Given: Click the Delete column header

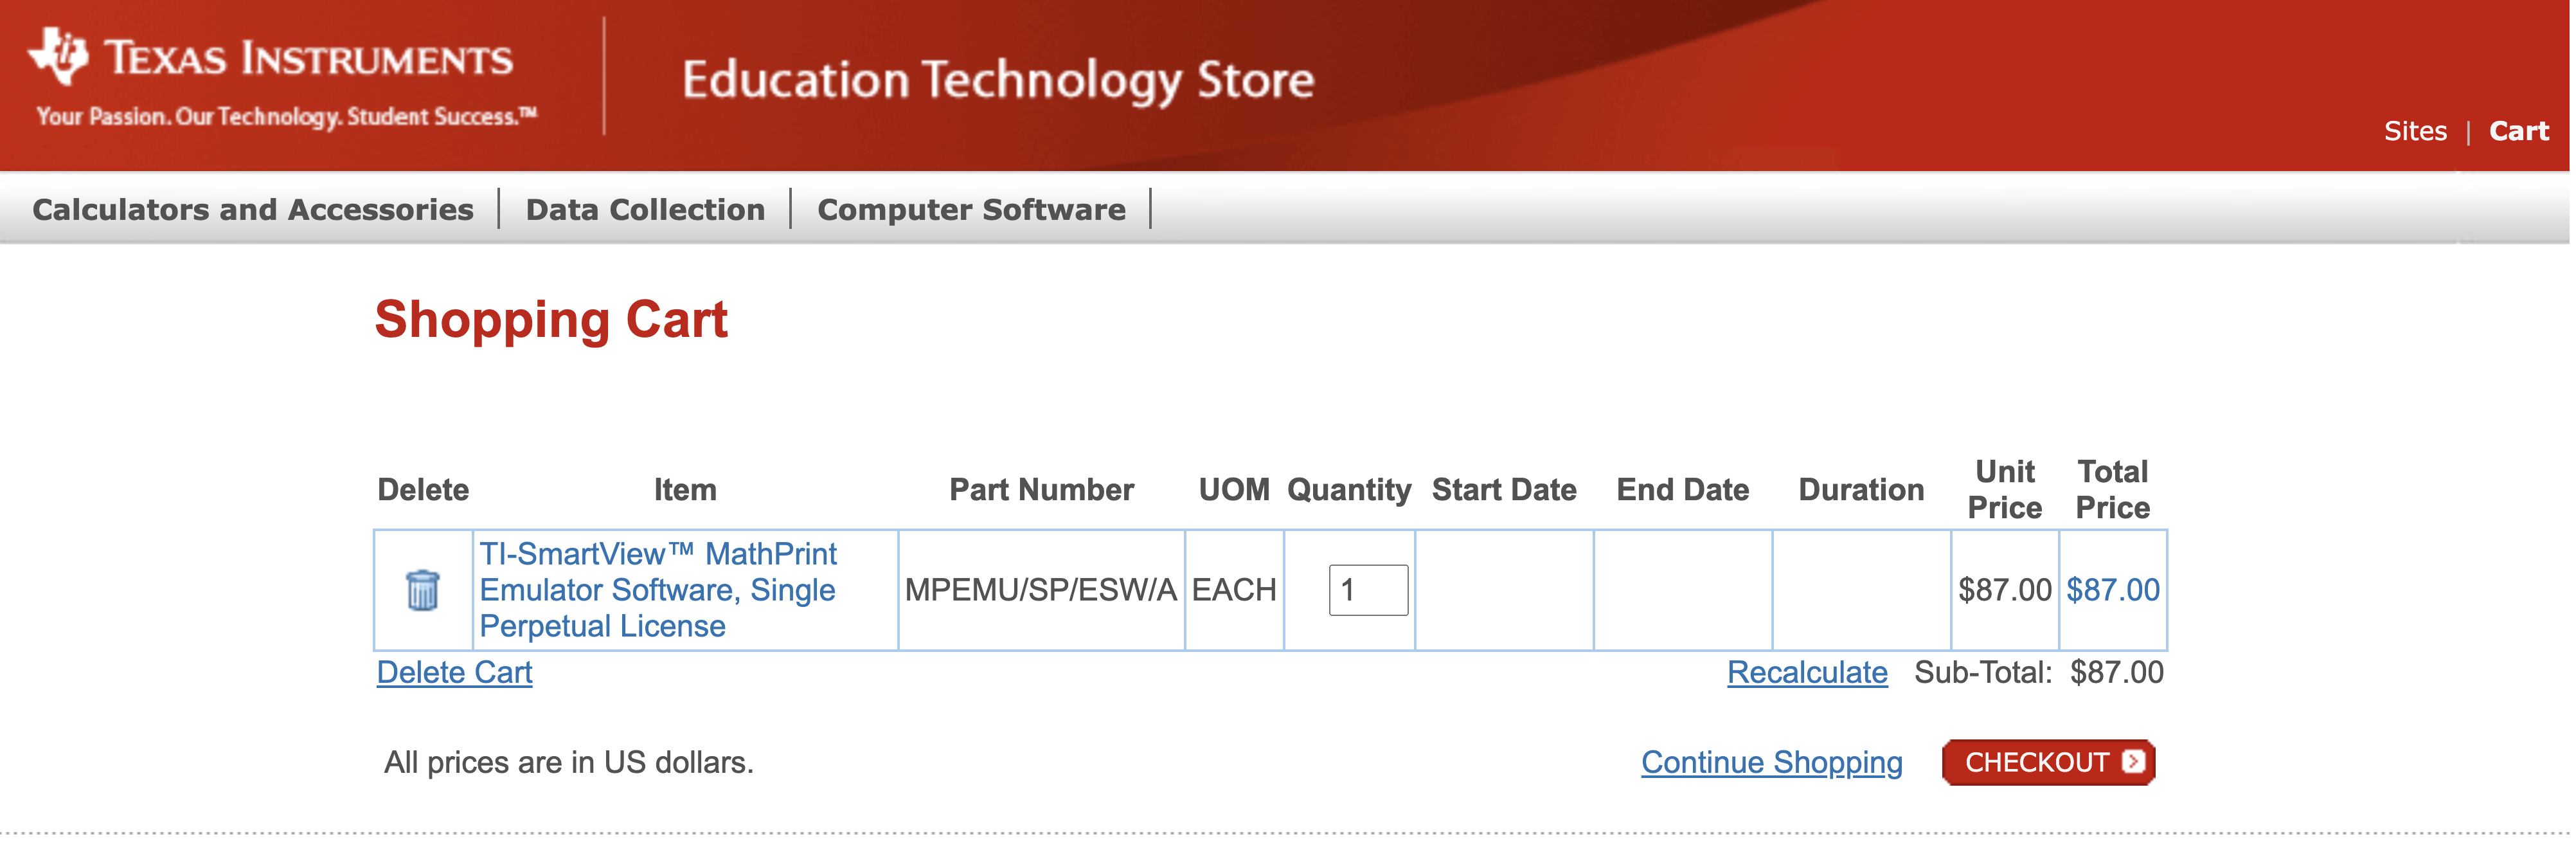Looking at the screenshot, I should tap(423, 490).
